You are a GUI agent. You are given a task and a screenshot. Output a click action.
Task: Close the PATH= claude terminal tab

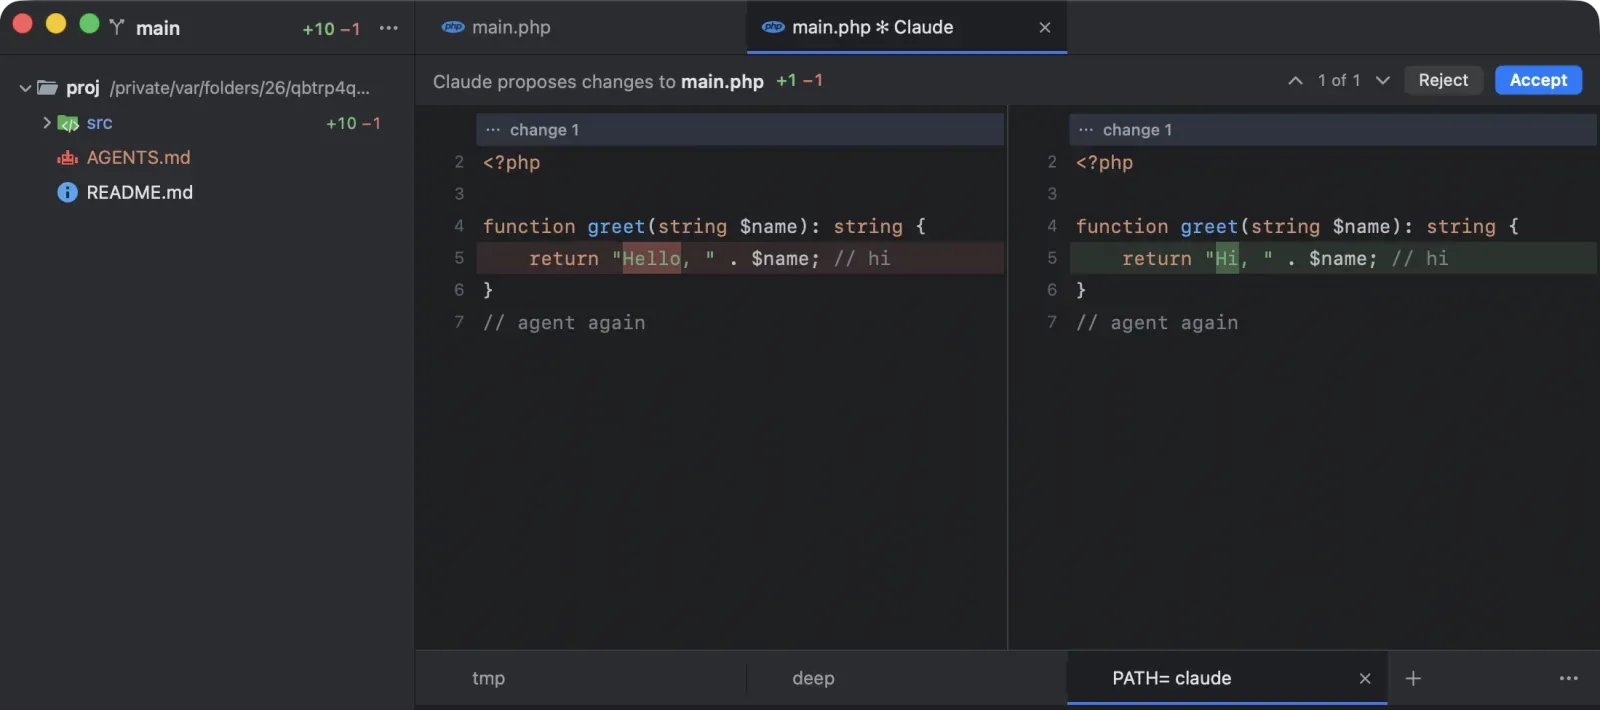click(1365, 678)
